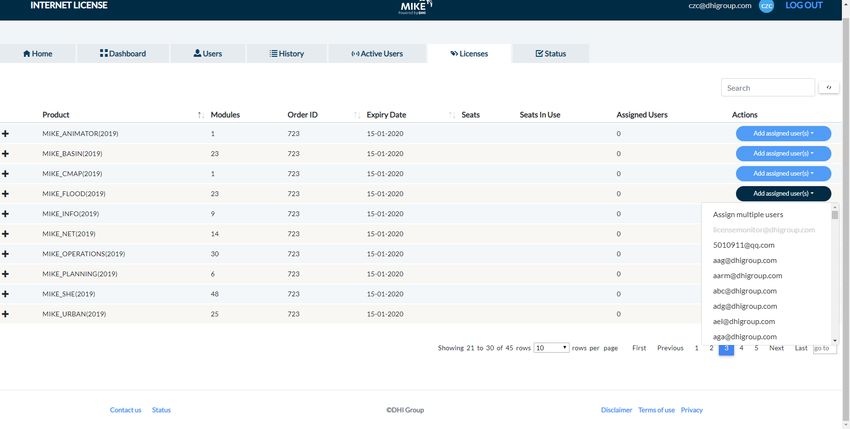Open Add assigned user(s) for MIKE_CMAP
Image resolution: width=850 pixels, height=429 pixels.
click(783, 174)
